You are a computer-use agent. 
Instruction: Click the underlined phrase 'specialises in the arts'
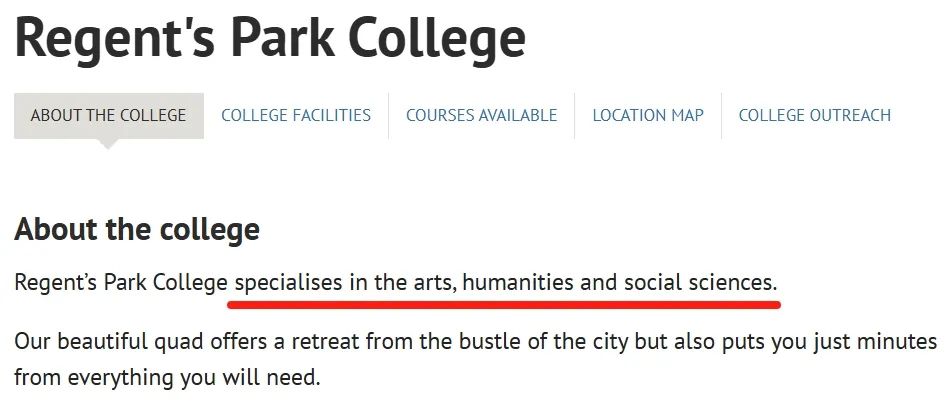pos(345,282)
